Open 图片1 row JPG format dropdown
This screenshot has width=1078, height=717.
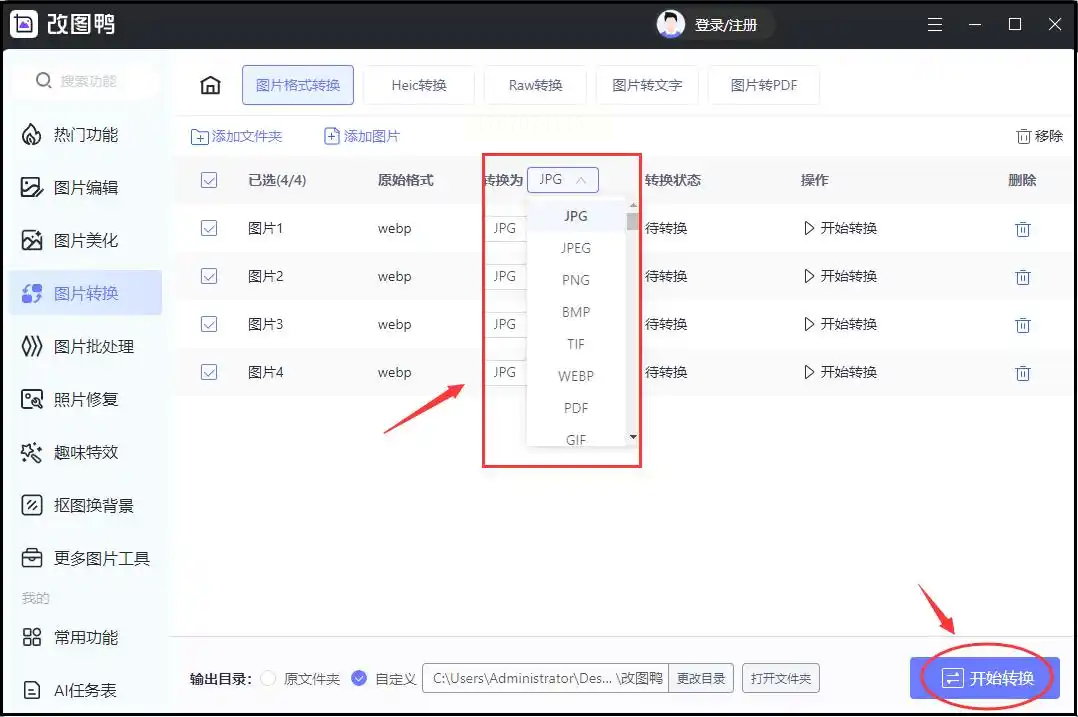point(505,228)
